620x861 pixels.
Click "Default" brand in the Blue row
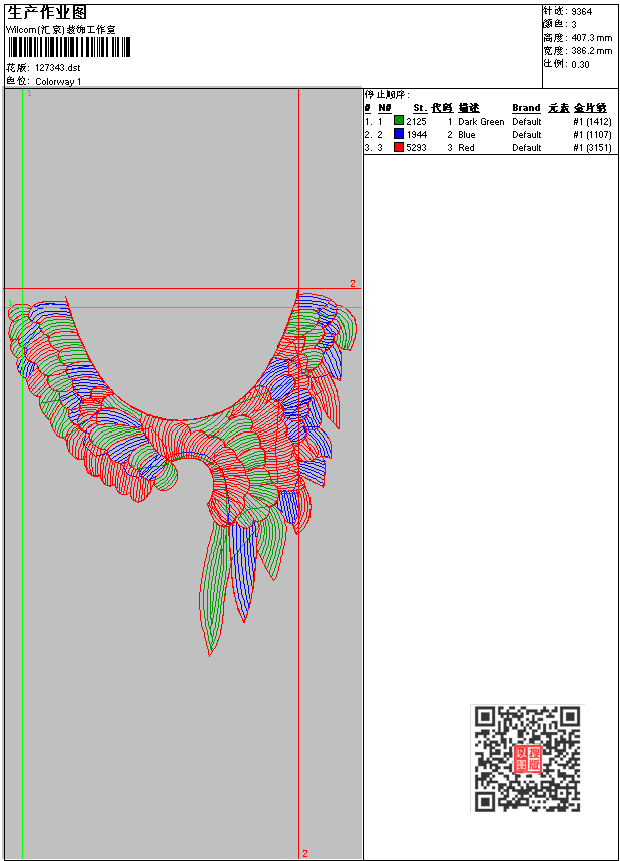point(527,135)
